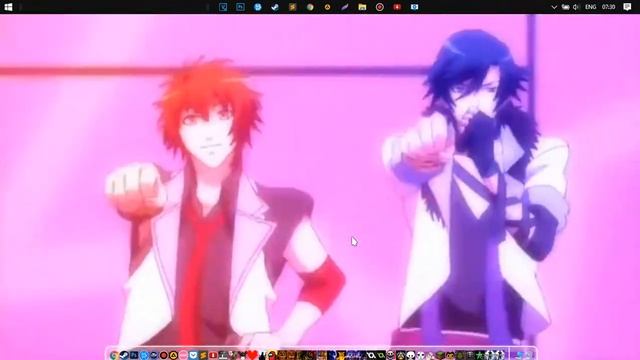Screen dimensions: 640x360
Task: Open the blue round icon in the top taskbar
Action: pos(258,7)
